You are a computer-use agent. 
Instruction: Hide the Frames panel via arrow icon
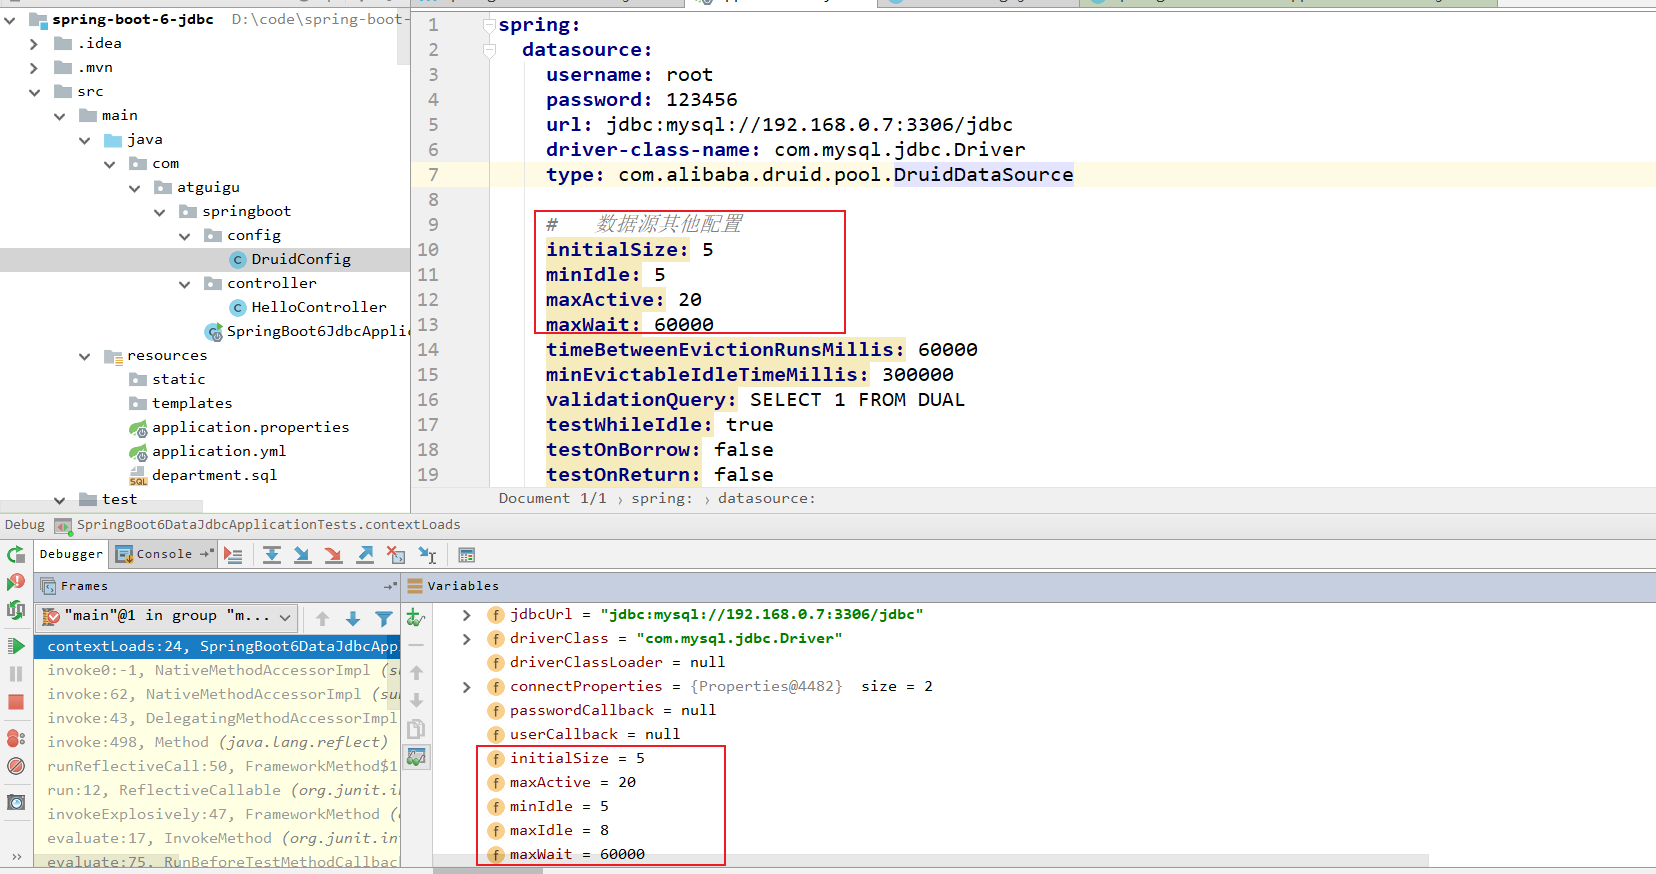(390, 586)
